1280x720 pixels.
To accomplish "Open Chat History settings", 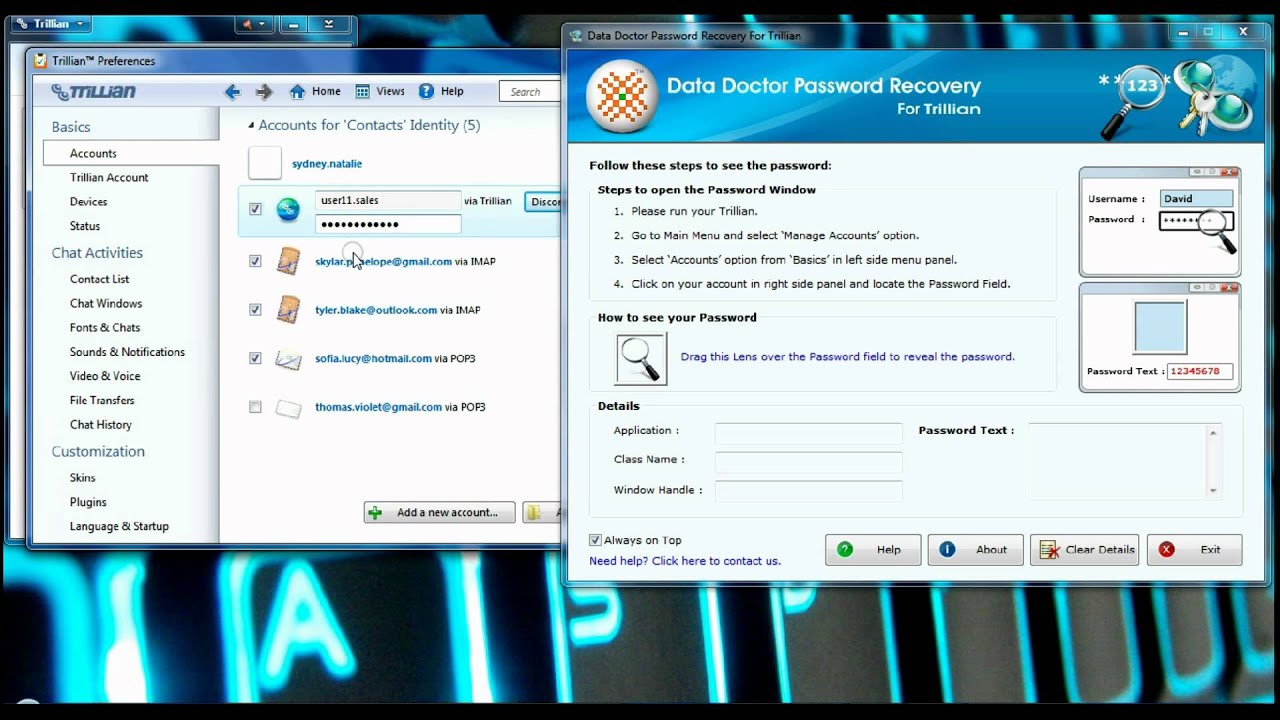I will [x=101, y=424].
